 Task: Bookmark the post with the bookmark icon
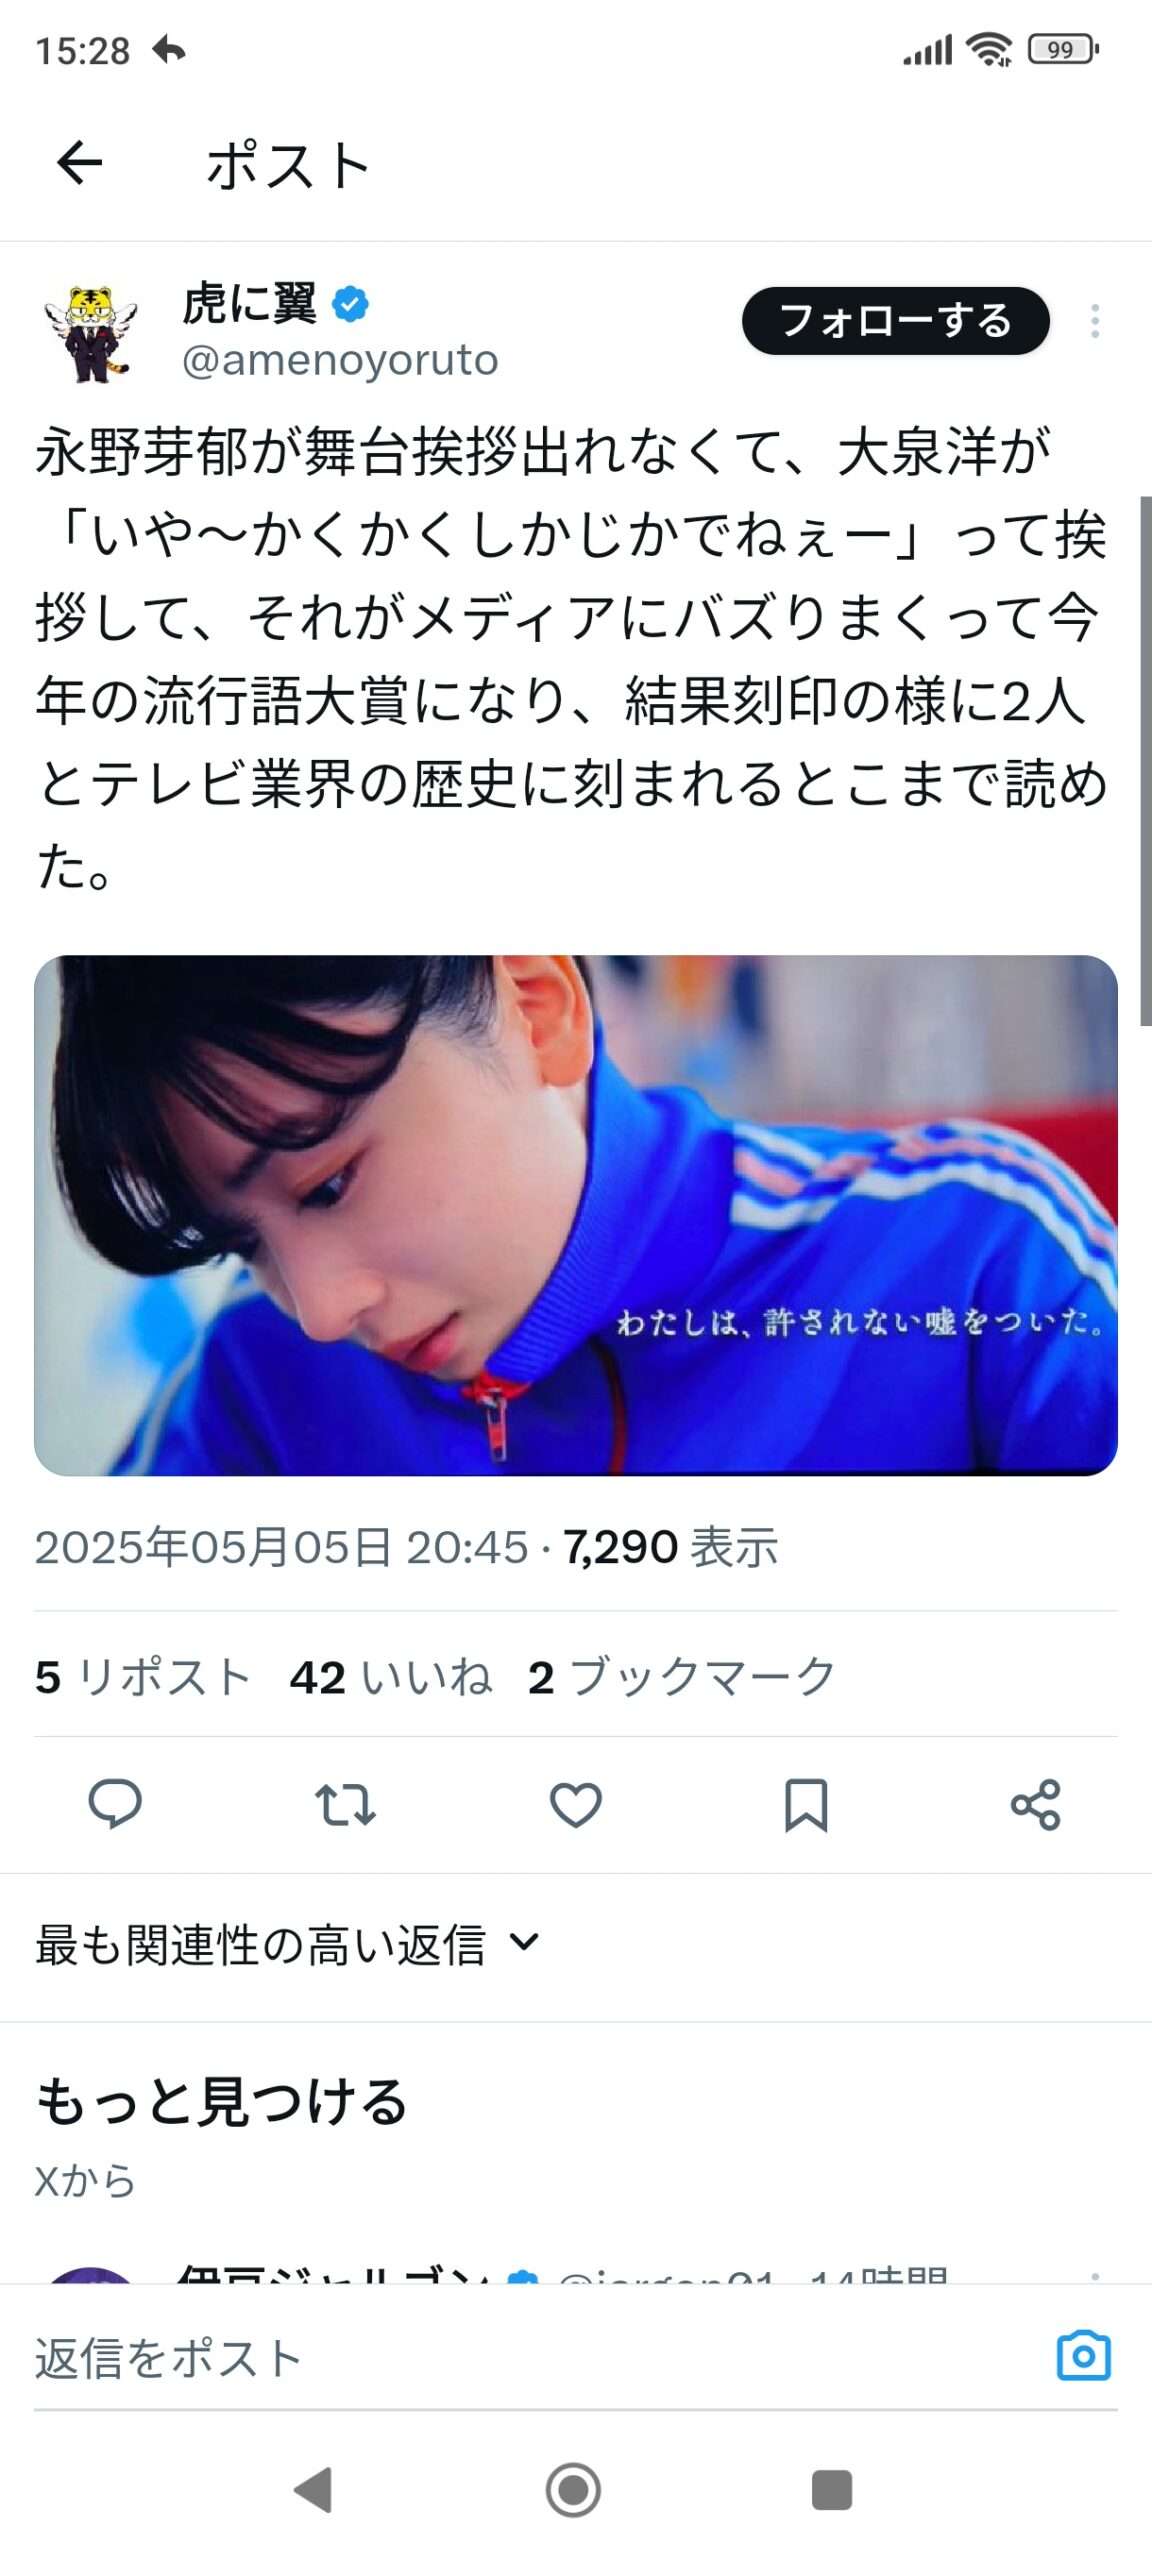(806, 1804)
